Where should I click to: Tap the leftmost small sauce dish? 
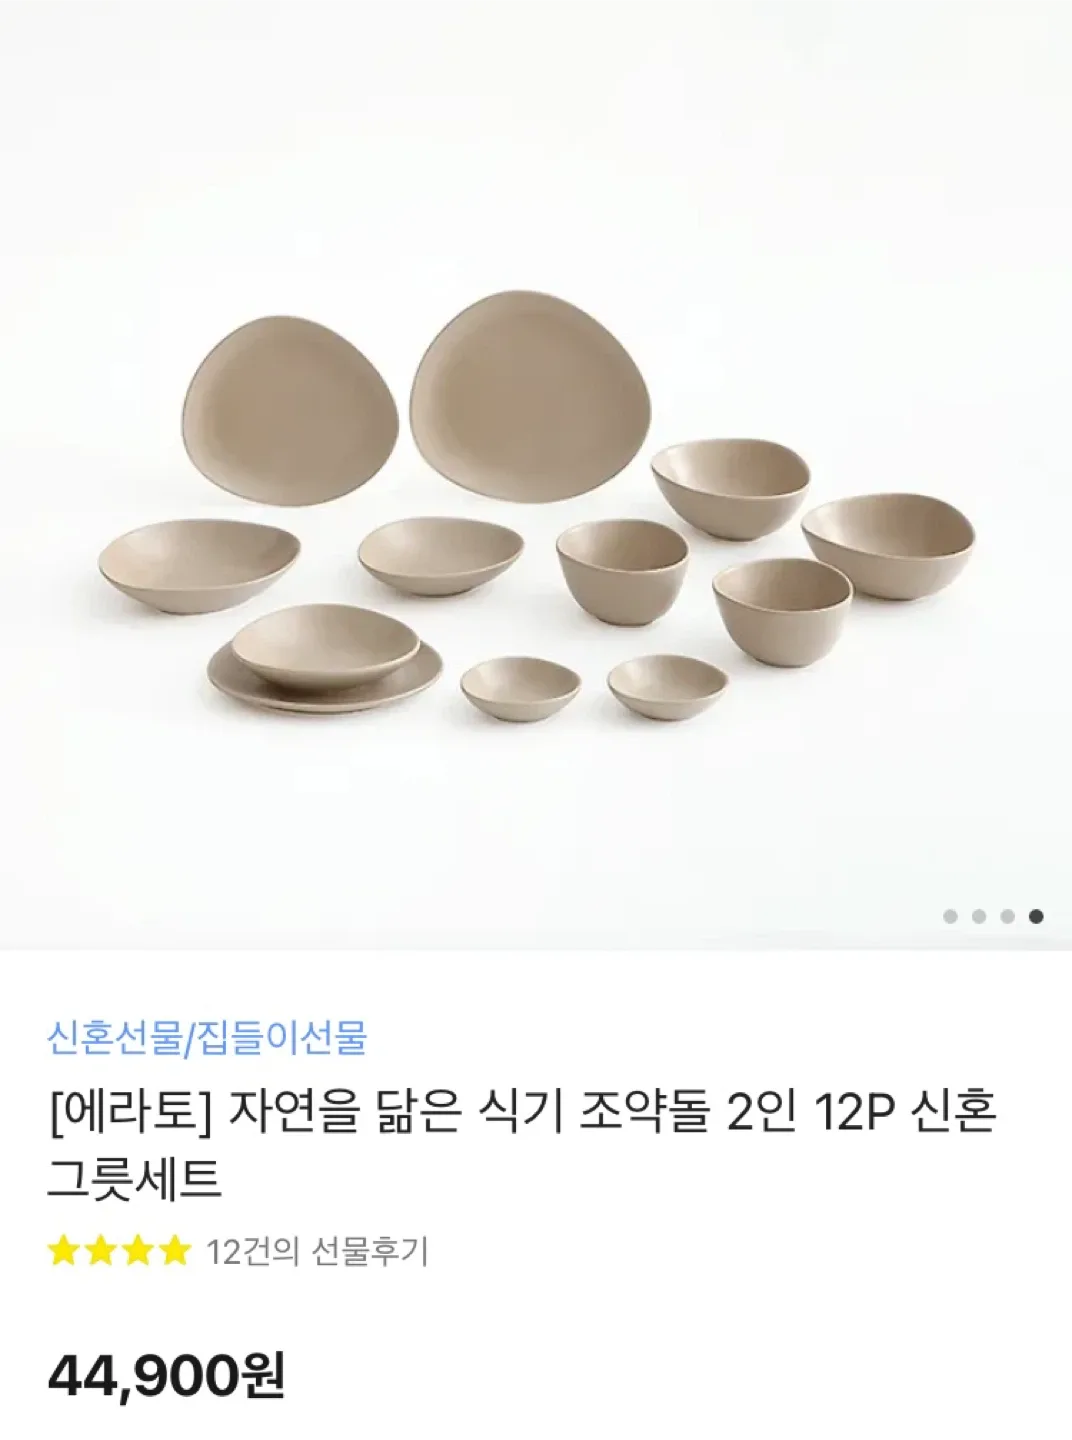click(x=520, y=683)
